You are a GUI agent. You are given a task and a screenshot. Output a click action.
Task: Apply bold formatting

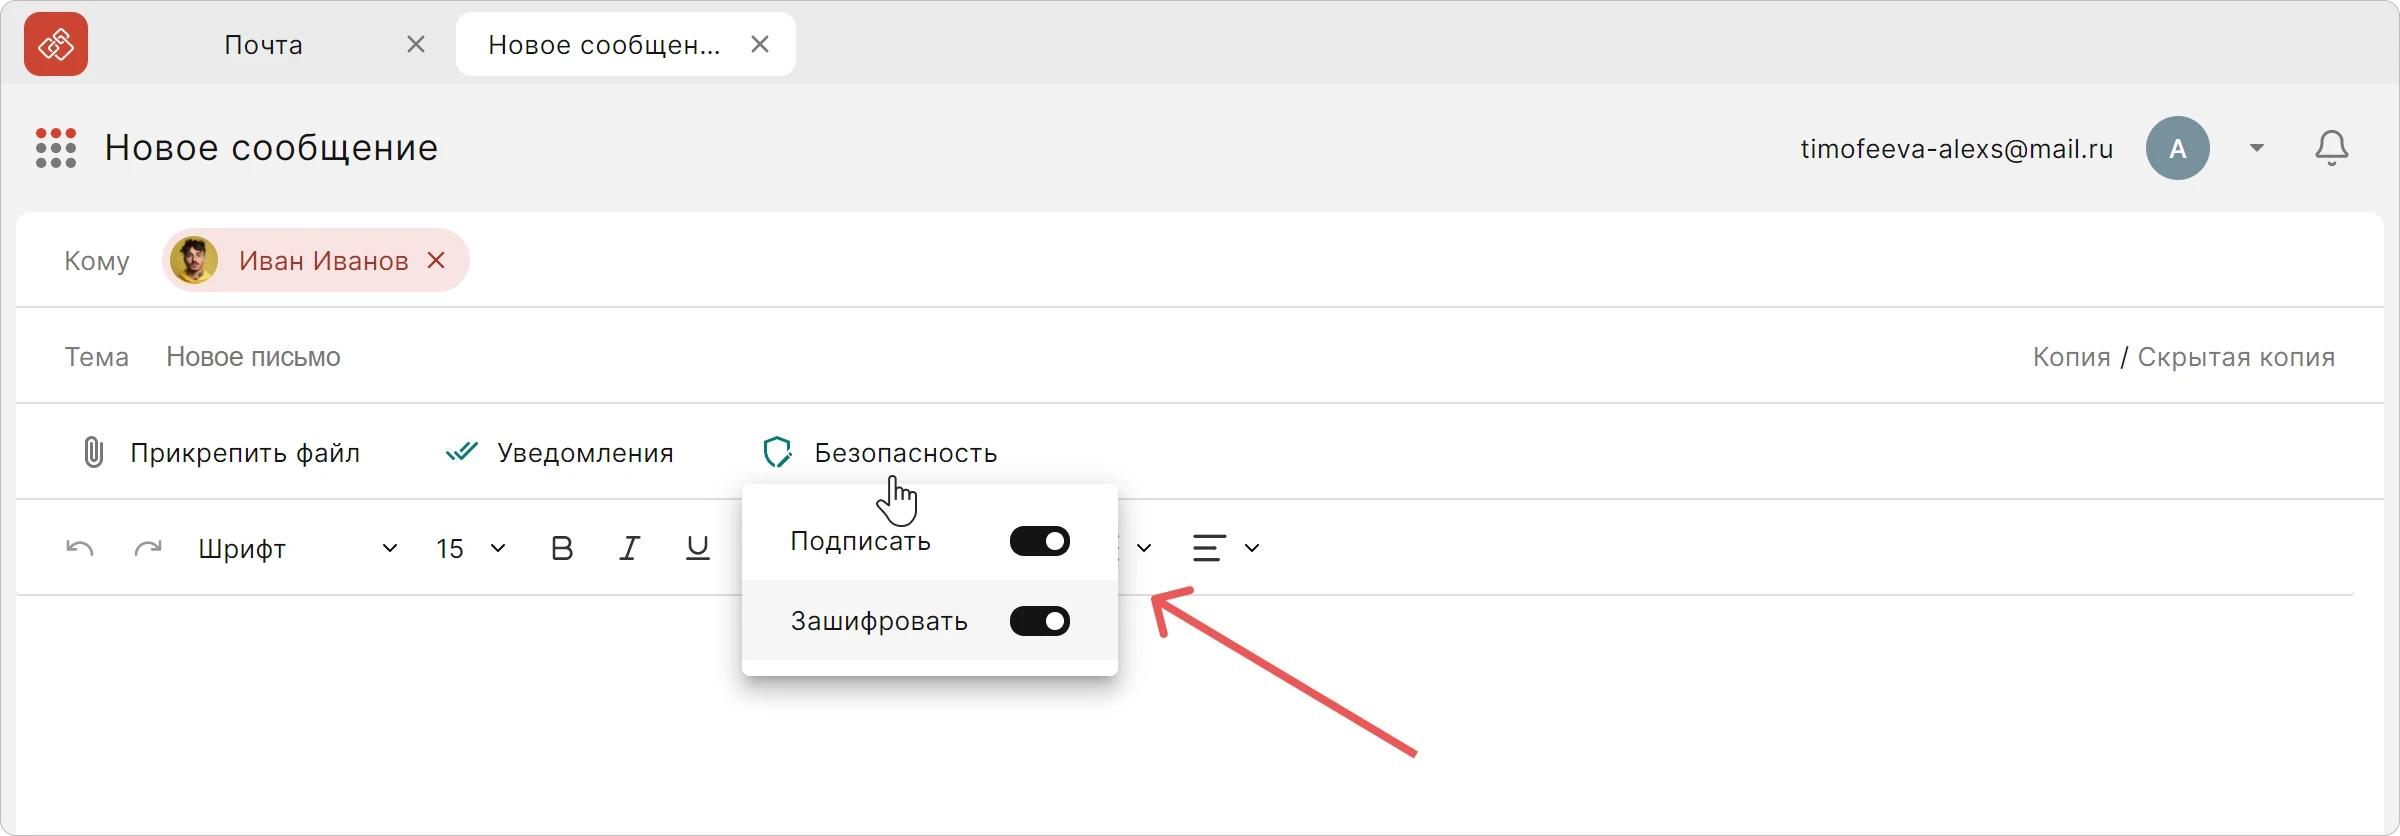click(562, 548)
